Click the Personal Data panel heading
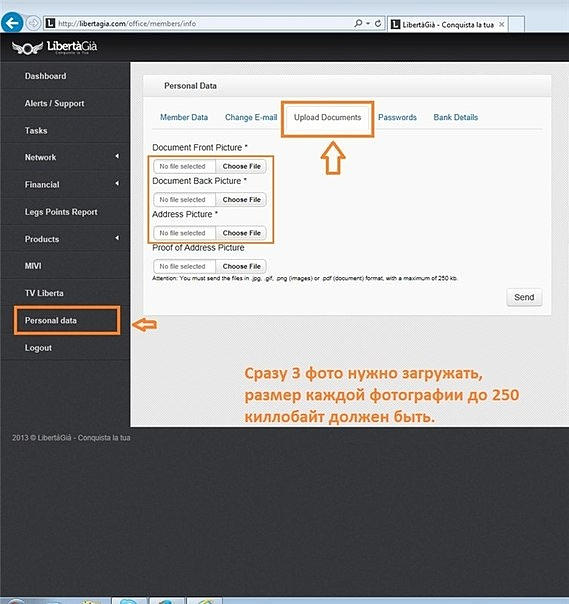The width and height of the screenshot is (569, 604). pyautogui.click(x=190, y=86)
